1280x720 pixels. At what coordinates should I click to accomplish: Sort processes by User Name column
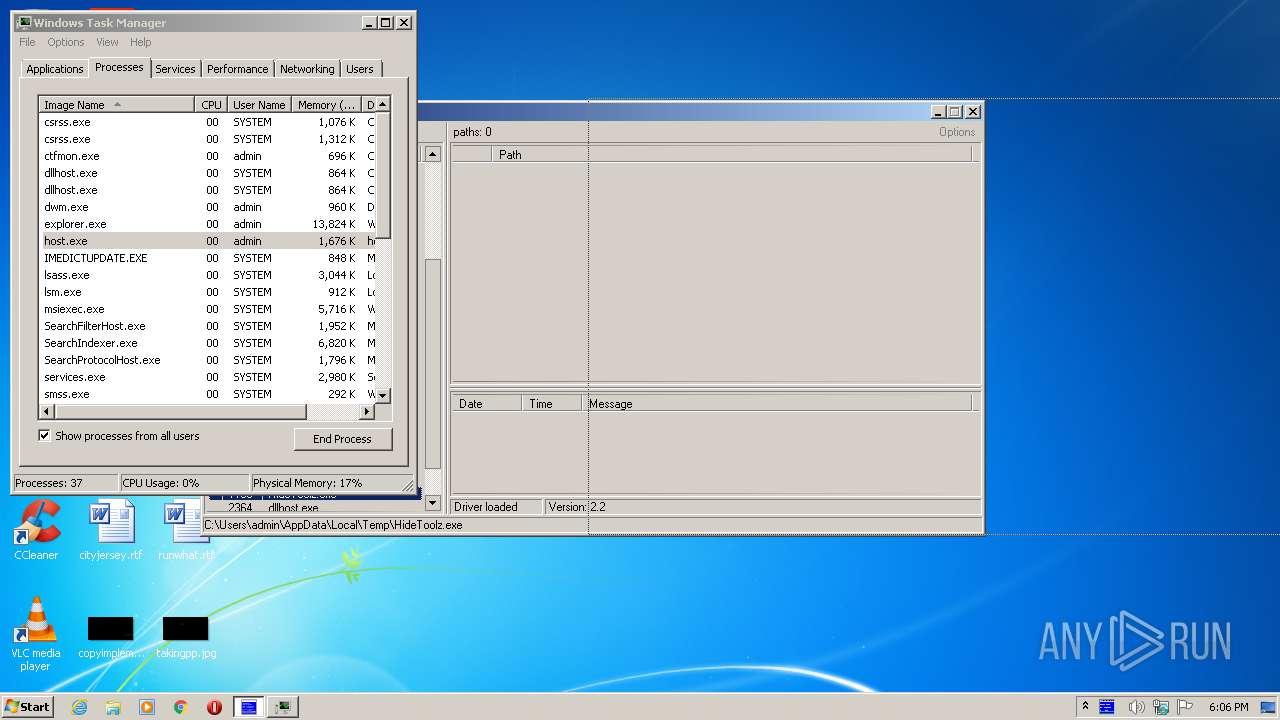pyautogui.click(x=259, y=105)
